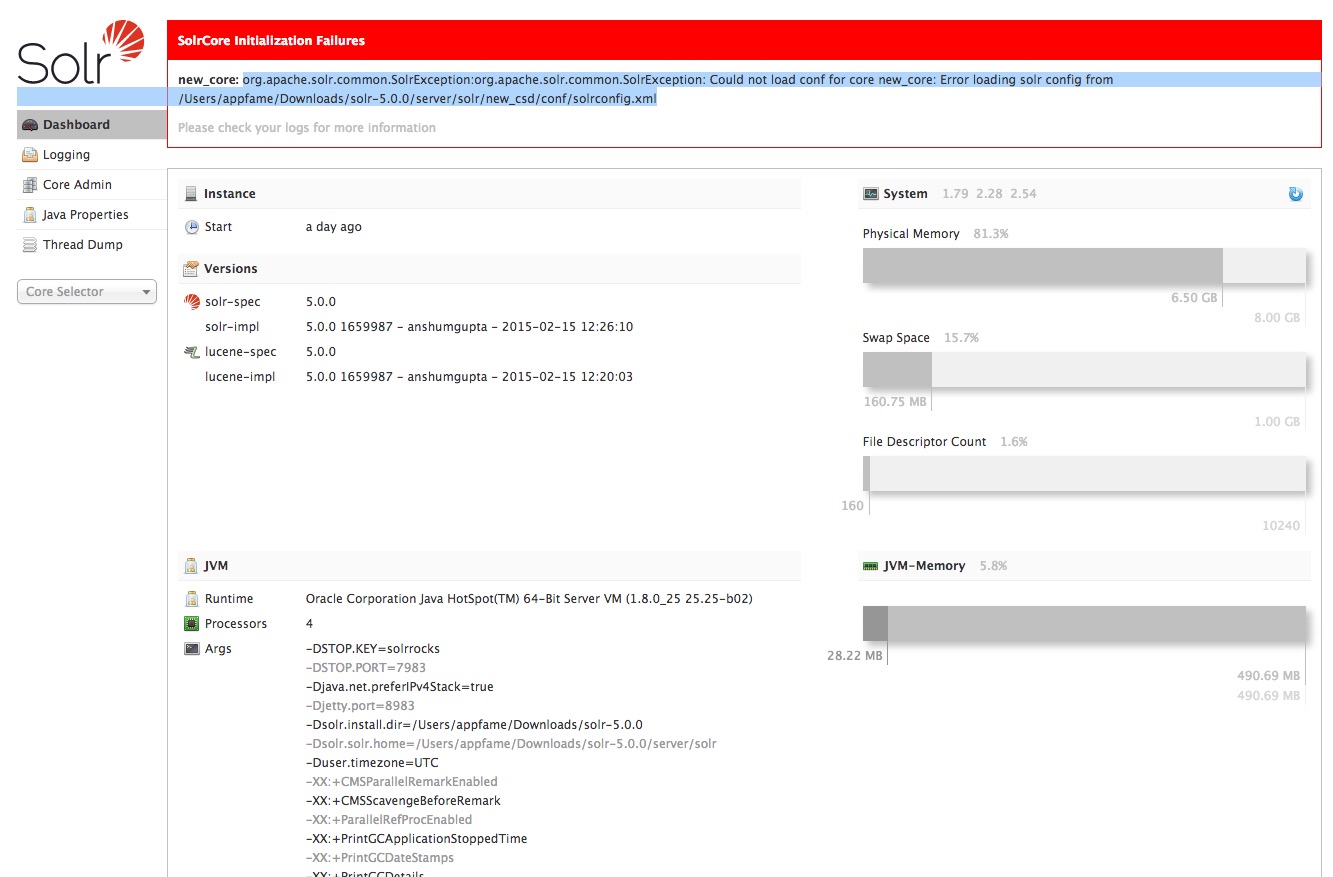Refresh system stats with reload icon
The image size is (1333, 877).
(1296, 194)
